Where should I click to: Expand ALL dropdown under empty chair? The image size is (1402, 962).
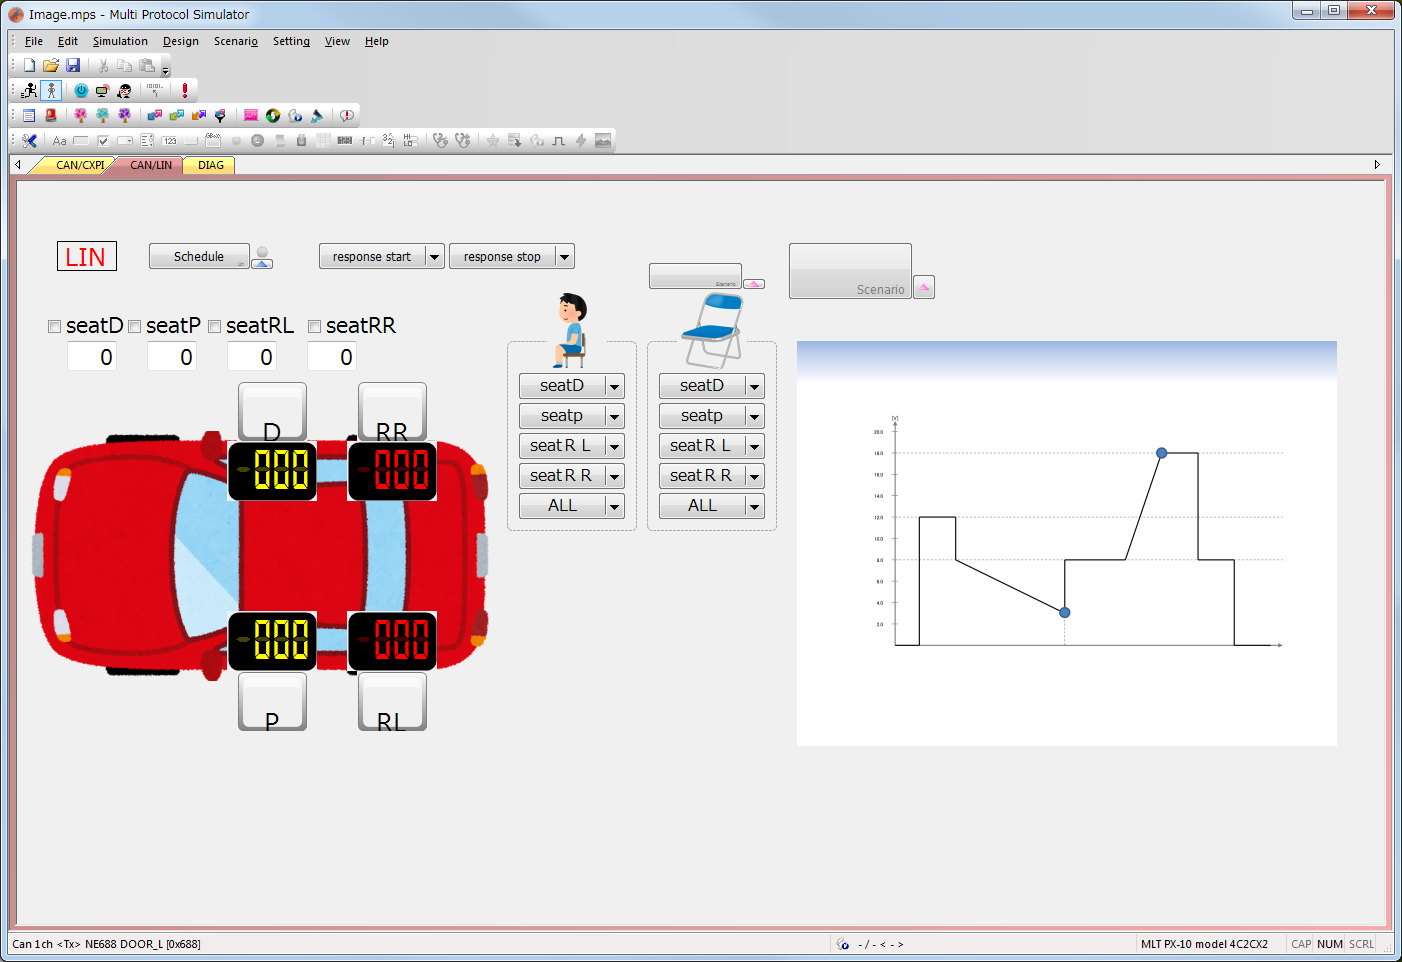click(754, 506)
